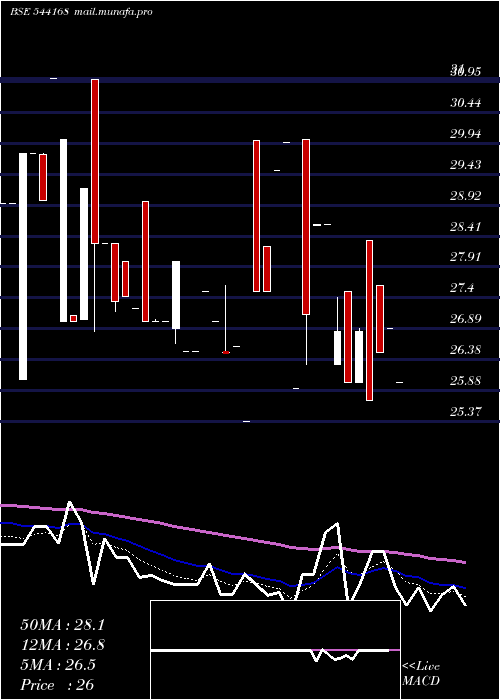Click the Price : 26 readout
Screen dimensions: 500x700
click(x=57, y=685)
